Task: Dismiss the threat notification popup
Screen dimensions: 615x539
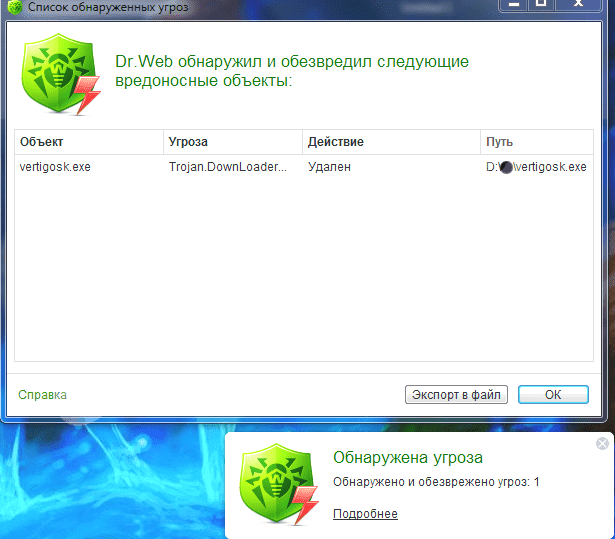Action: [602, 444]
